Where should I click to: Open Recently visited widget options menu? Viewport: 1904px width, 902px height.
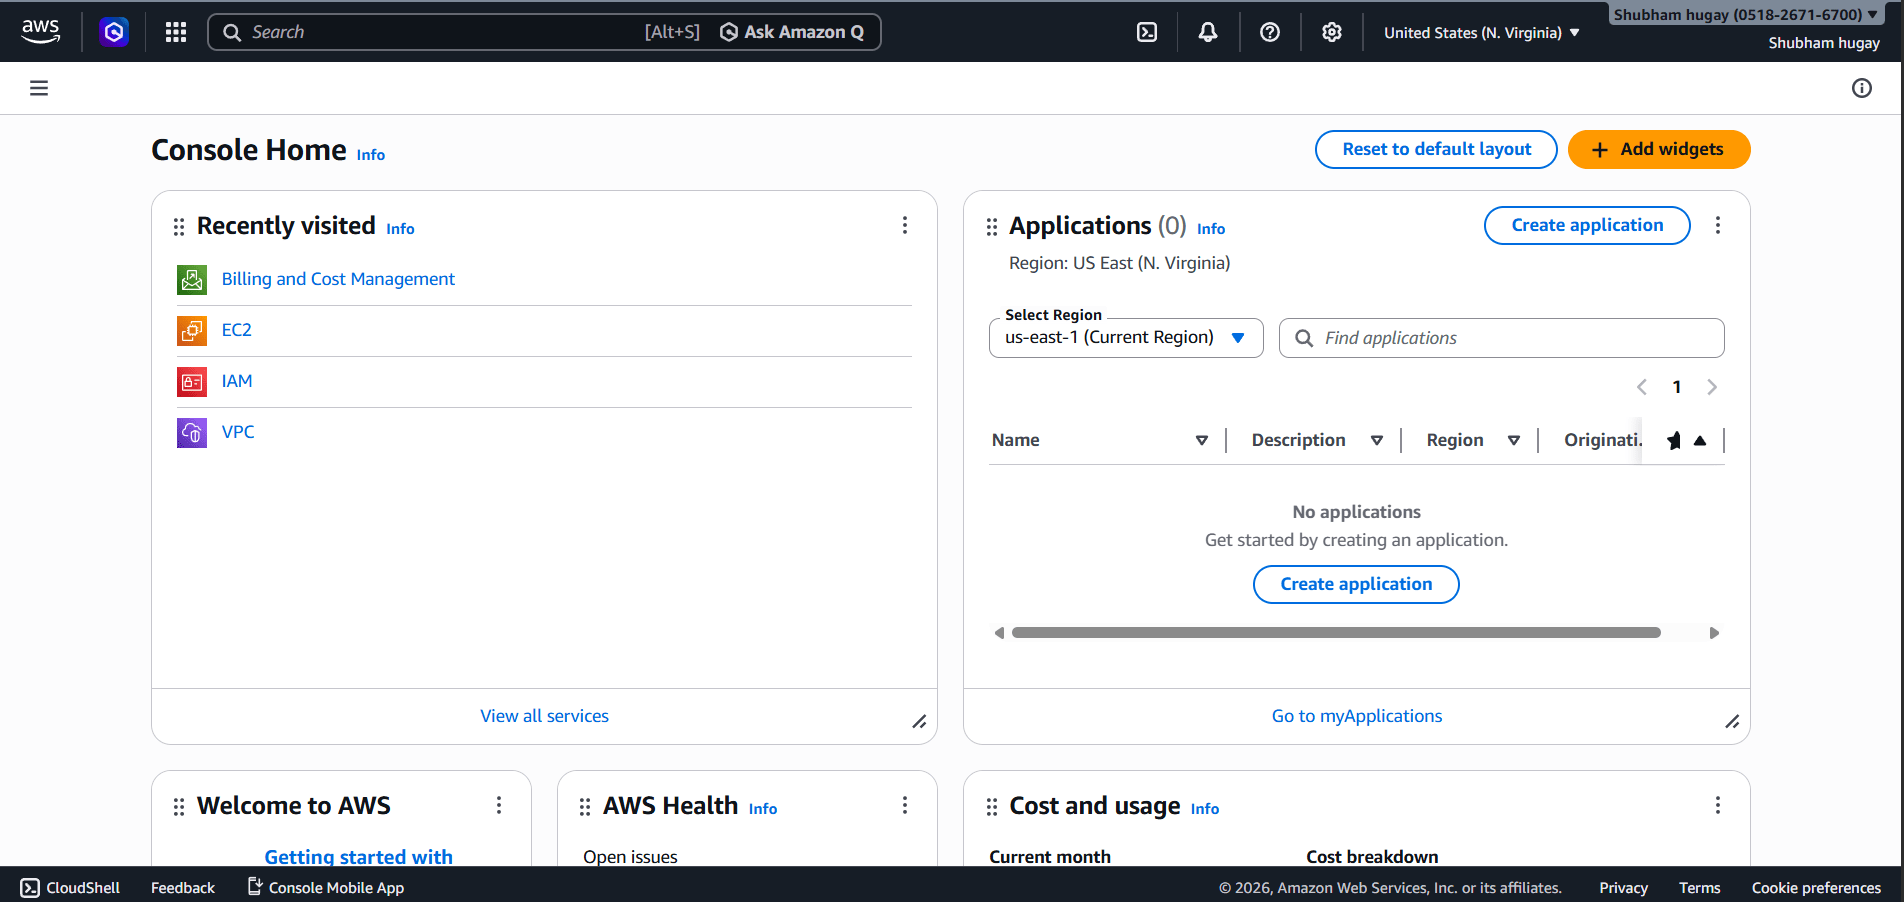pyautogui.click(x=905, y=225)
